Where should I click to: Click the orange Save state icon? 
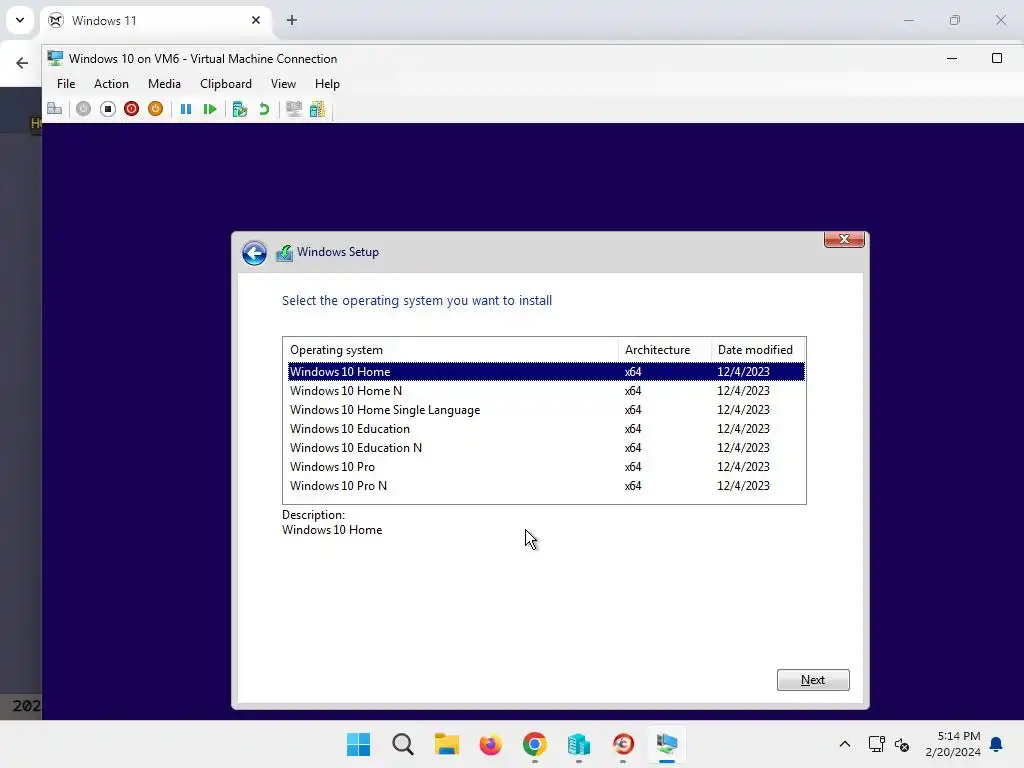click(x=155, y=109)
